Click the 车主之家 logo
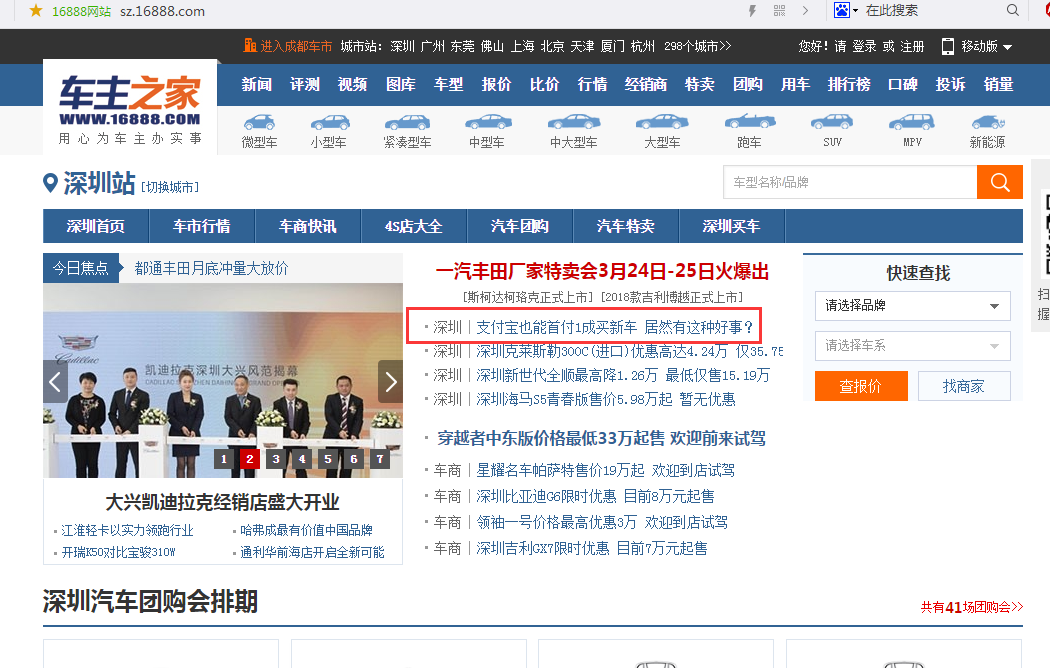Viewport: 1050px width, 668px height. click(130, 108)
